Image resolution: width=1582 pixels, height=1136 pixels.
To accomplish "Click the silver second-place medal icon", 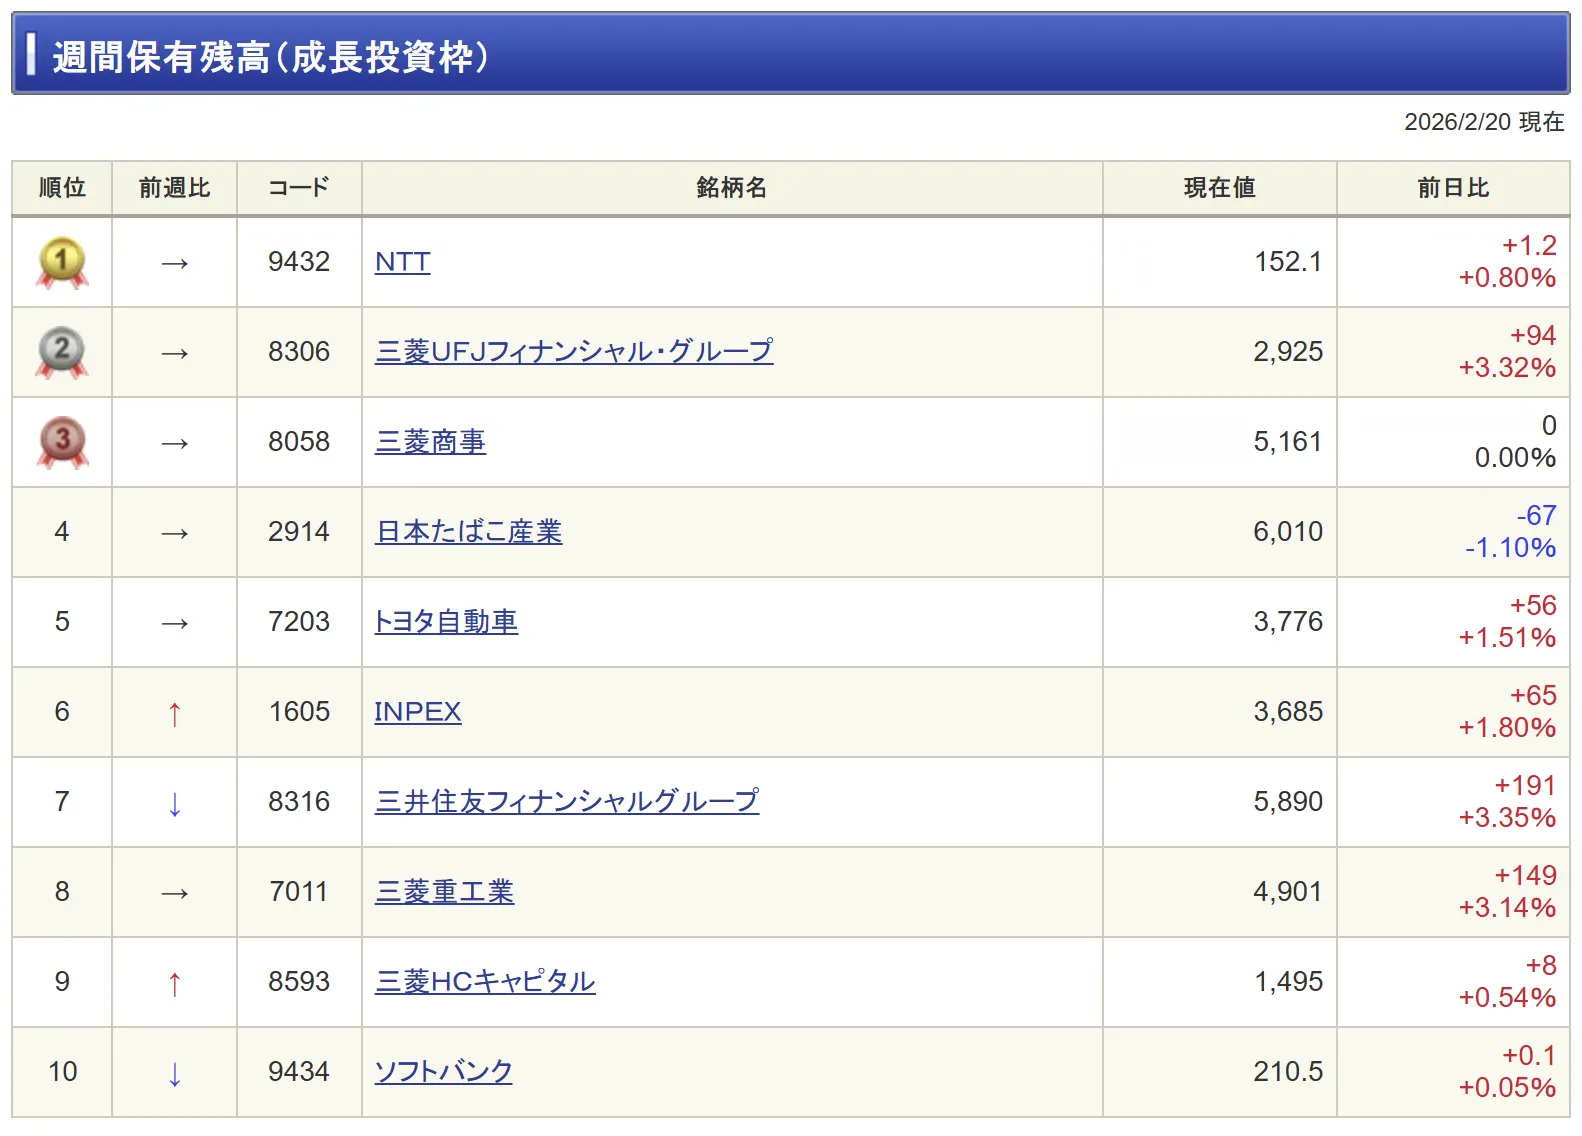I will [62, 352].
